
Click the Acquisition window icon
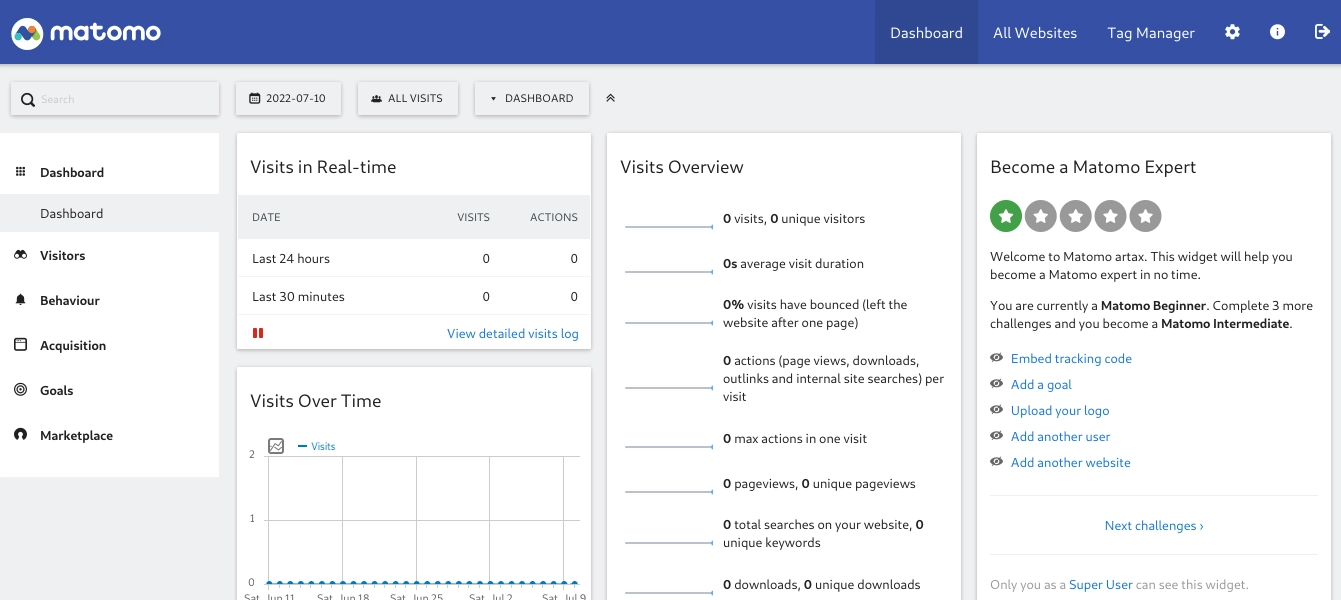coord(20,345)
